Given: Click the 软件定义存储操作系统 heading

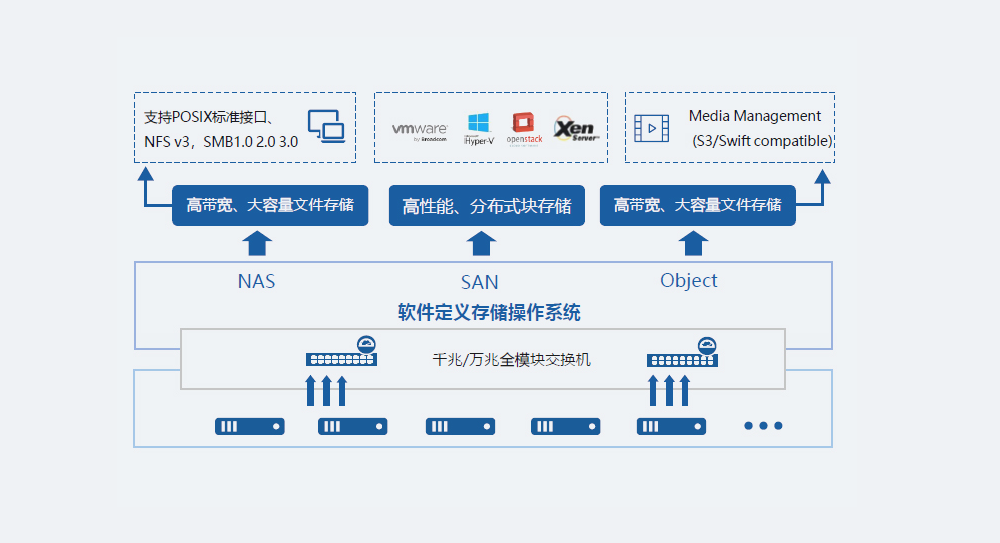Looking at the screenshot, I should pyautogui.click(x=489, y=313).
